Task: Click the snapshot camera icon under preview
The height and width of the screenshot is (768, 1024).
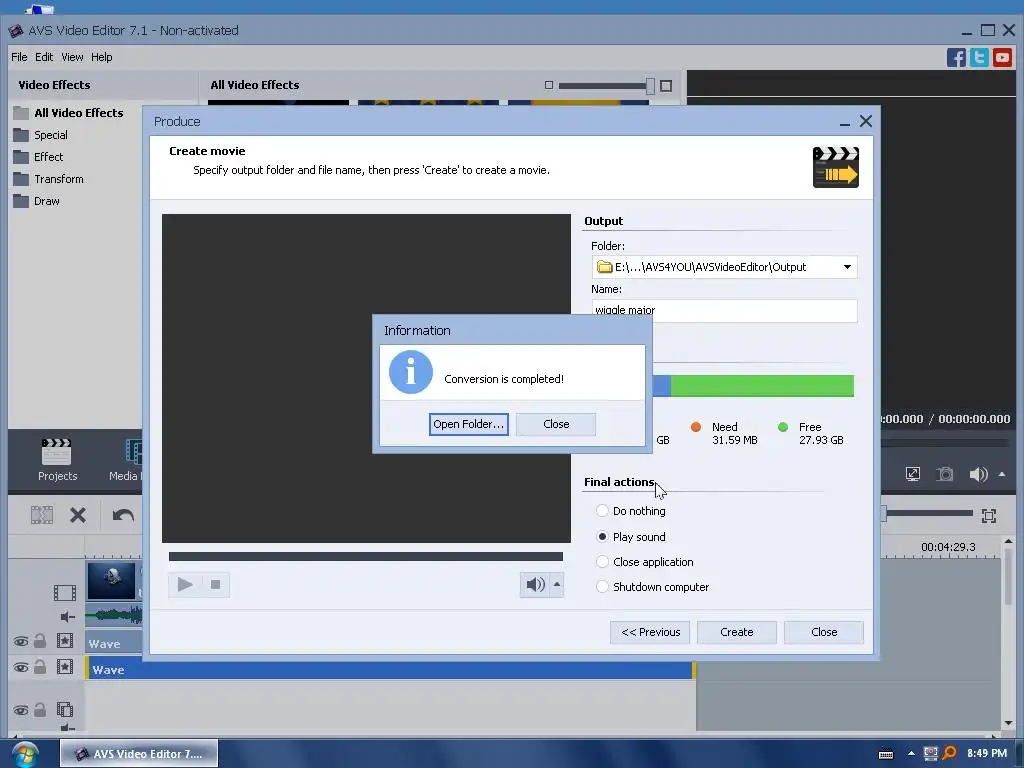Action: click(944, 474)
